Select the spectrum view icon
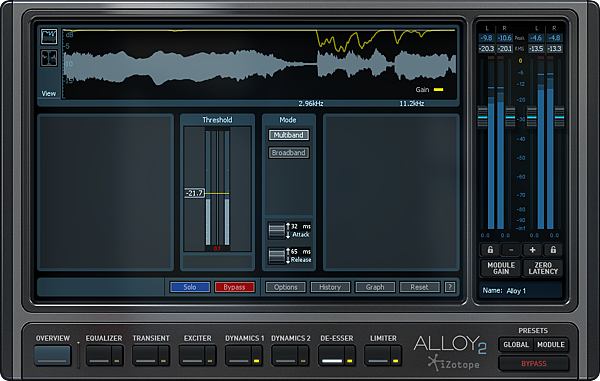Screen dimensions: 600x381 tap(49, 59)
